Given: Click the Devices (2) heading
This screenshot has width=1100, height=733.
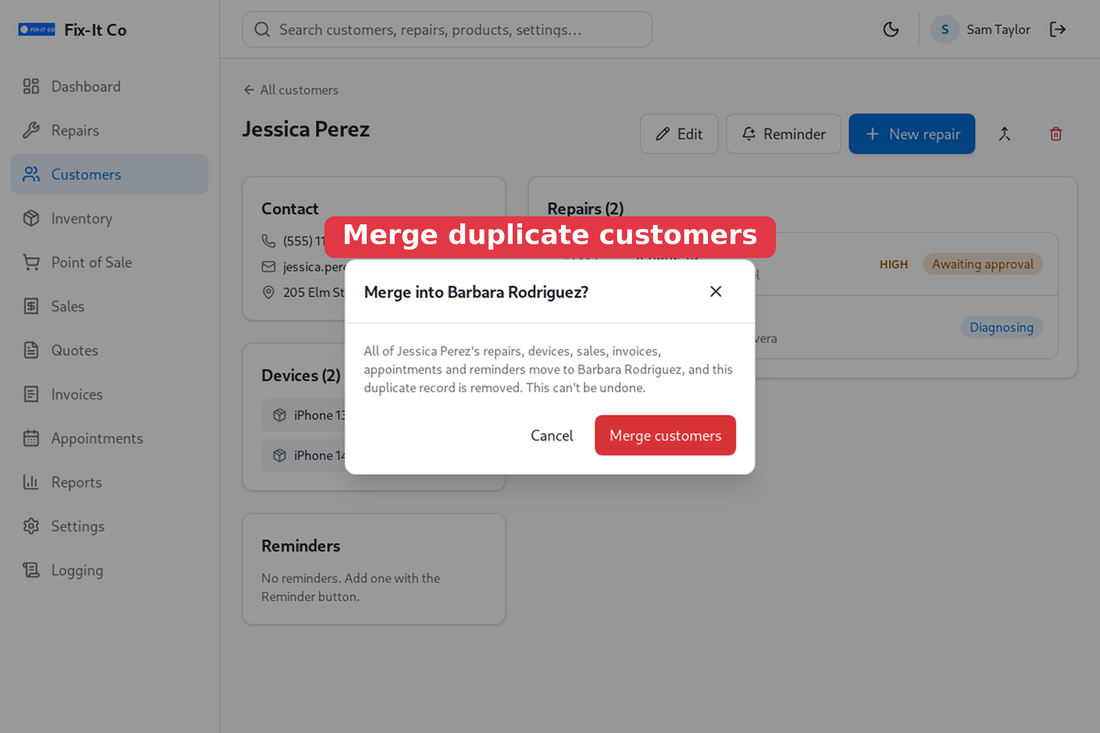Looking at the screenshot, I should coord(301,375).
